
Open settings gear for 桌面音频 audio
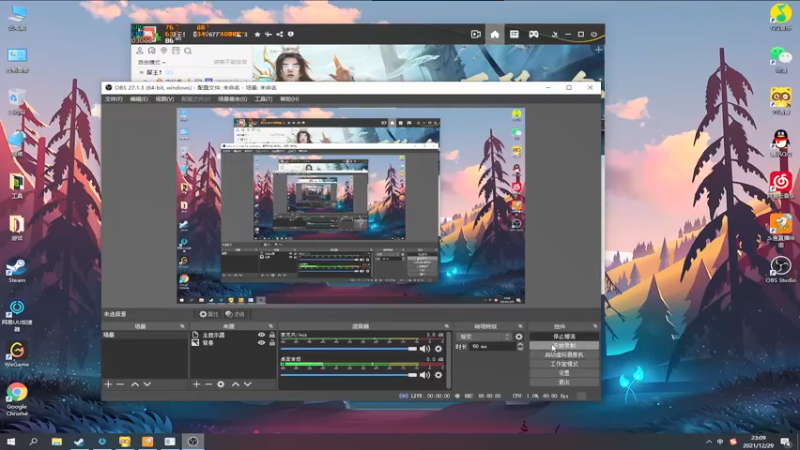point(438,375)
